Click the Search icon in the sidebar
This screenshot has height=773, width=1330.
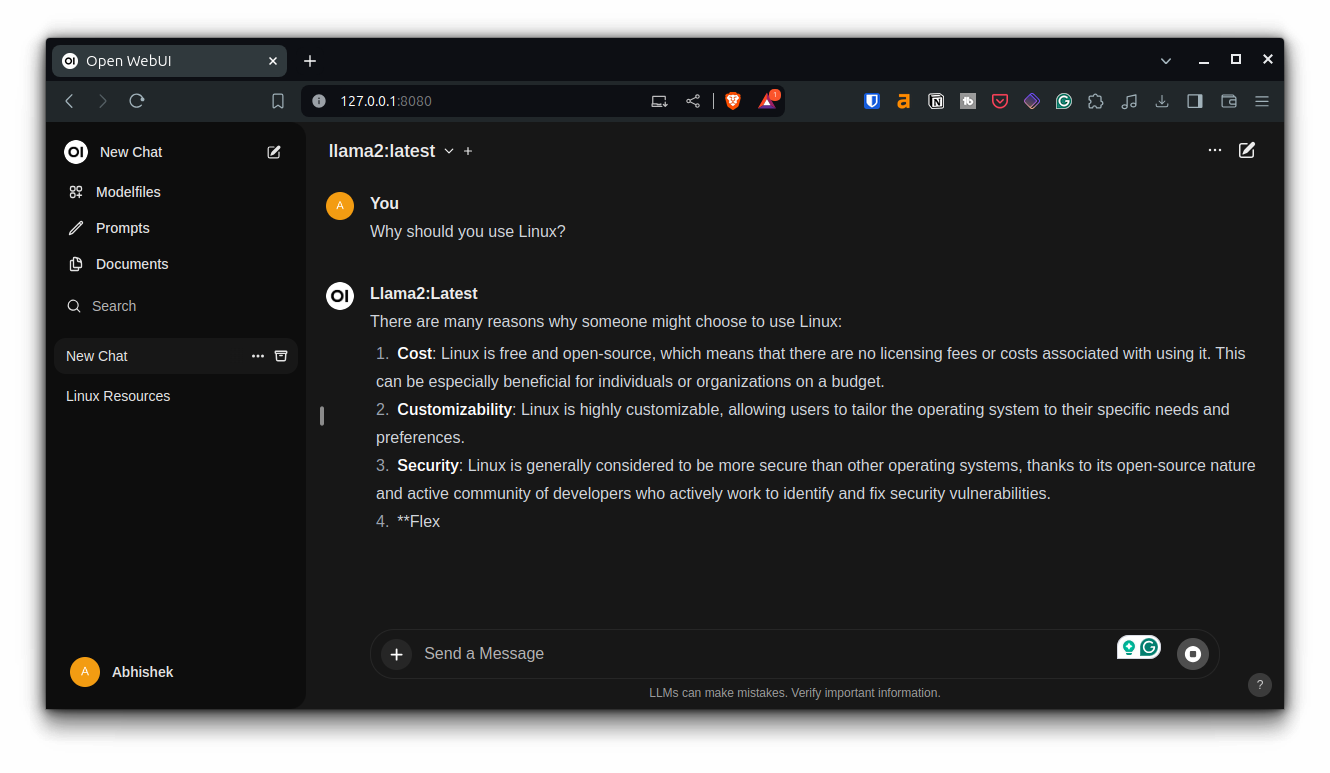[73, 305]
